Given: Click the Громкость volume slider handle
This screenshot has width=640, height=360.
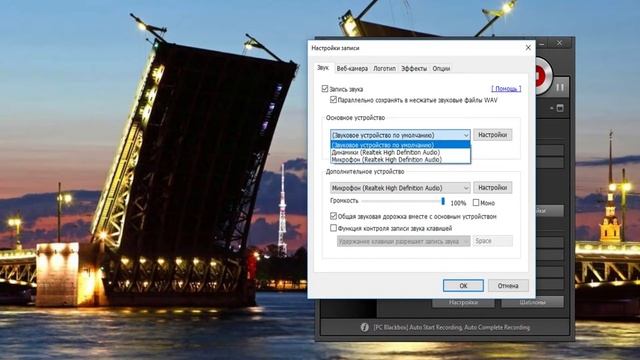Looking at the screenshot, I should (x=443, y=201).
